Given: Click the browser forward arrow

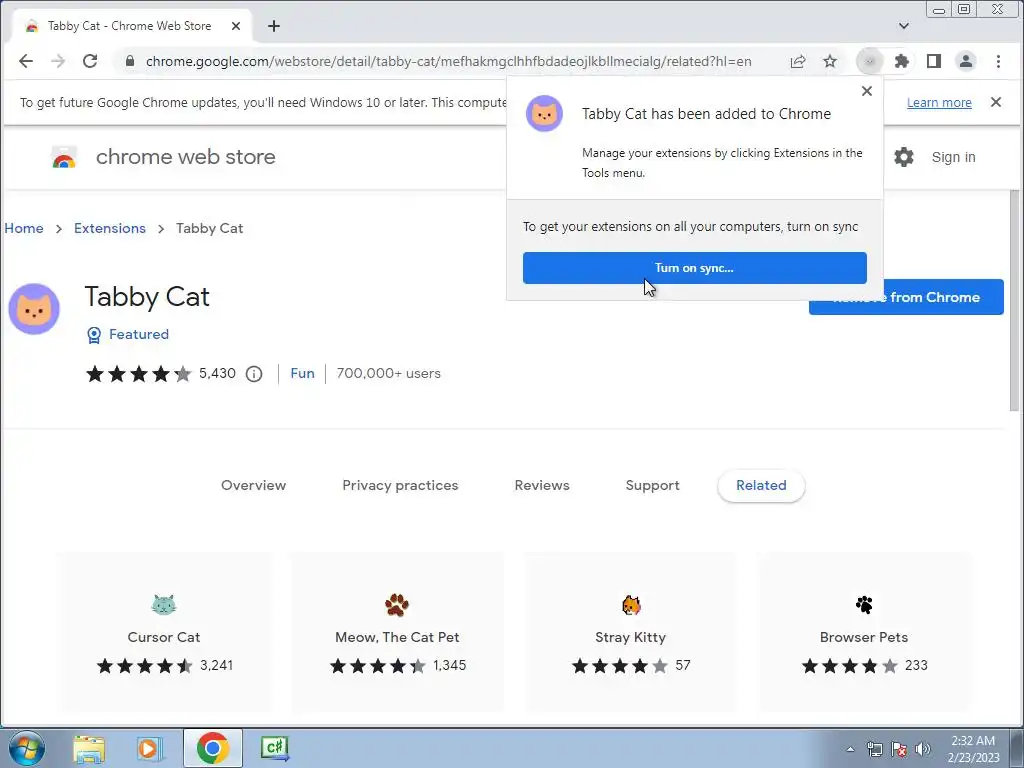Looking at the screenshot, I should click(58, 61).
